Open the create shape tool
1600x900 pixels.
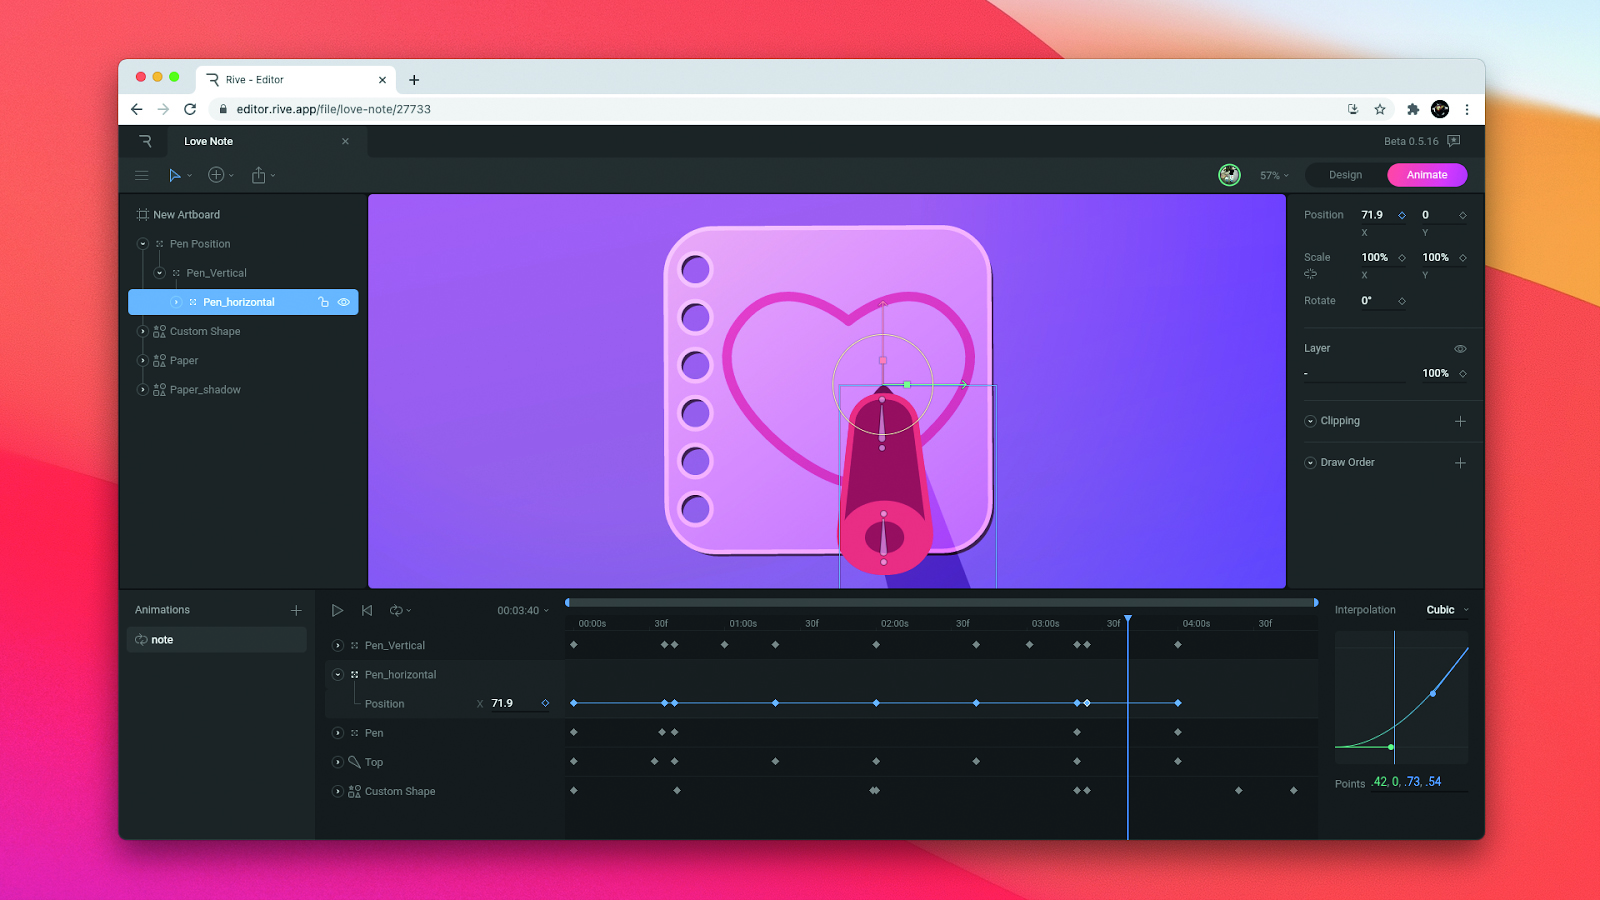pyautogui.click(x=216, y=175)
